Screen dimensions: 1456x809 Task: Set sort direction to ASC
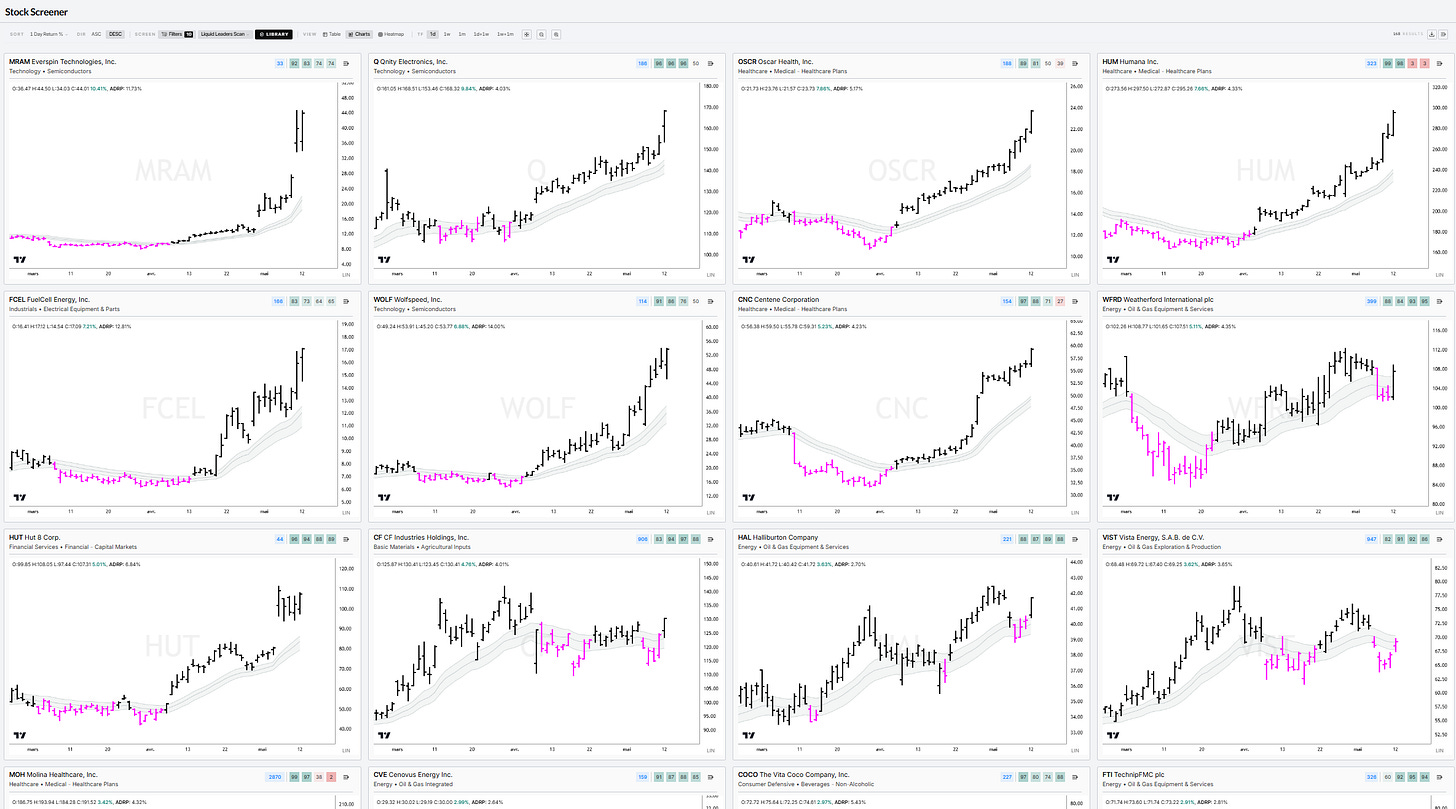[x=96, y=34]
